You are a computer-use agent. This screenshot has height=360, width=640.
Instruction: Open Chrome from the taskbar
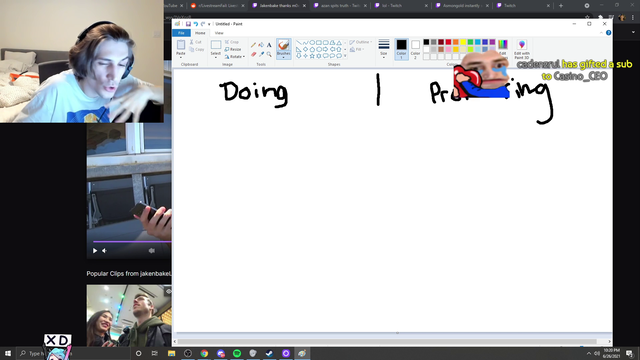click(204, 353)
